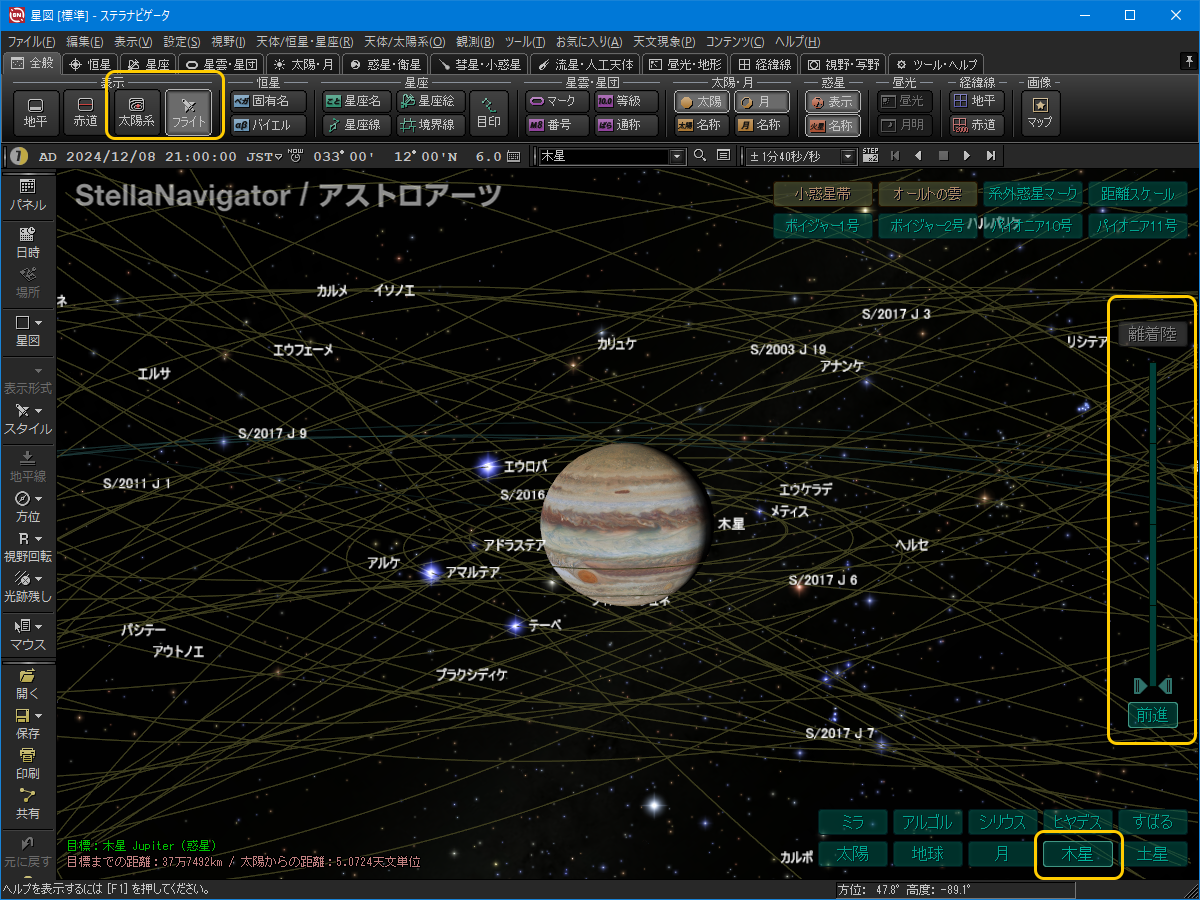Click the pin icon at tab bar end
The width and height of the screenshot is (1200, 900).
click(x=1188, y=62)
